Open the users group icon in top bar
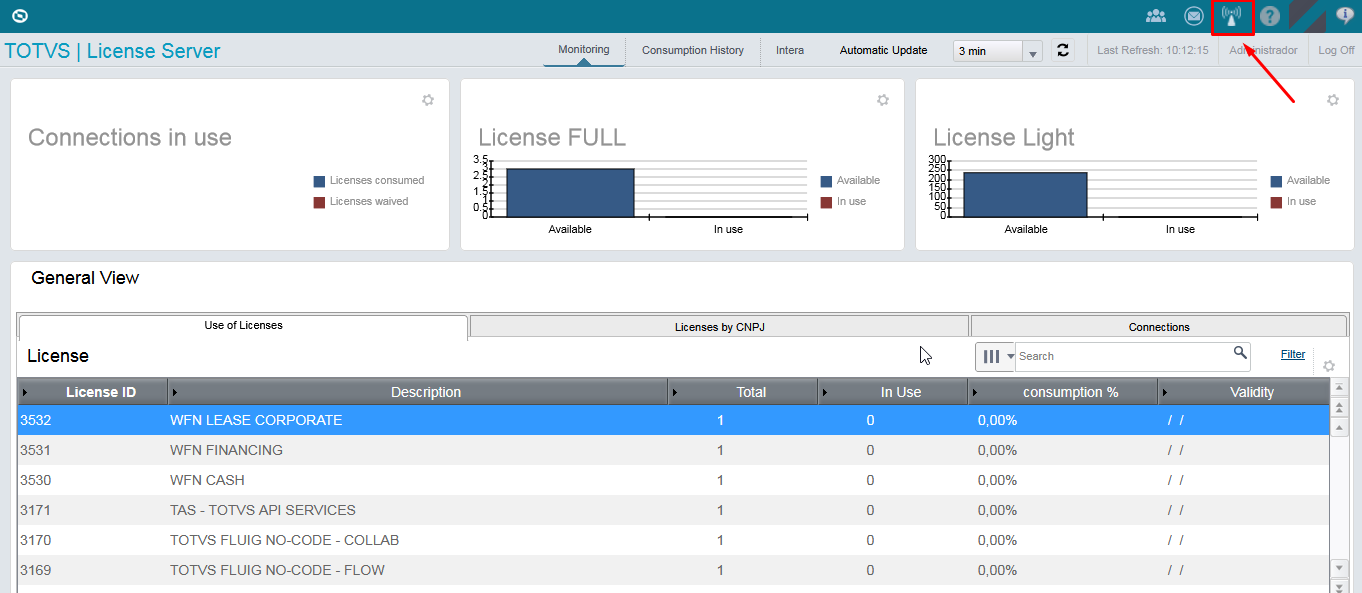The height and width of the screenshot is (593, 1362). (1156, 16)
